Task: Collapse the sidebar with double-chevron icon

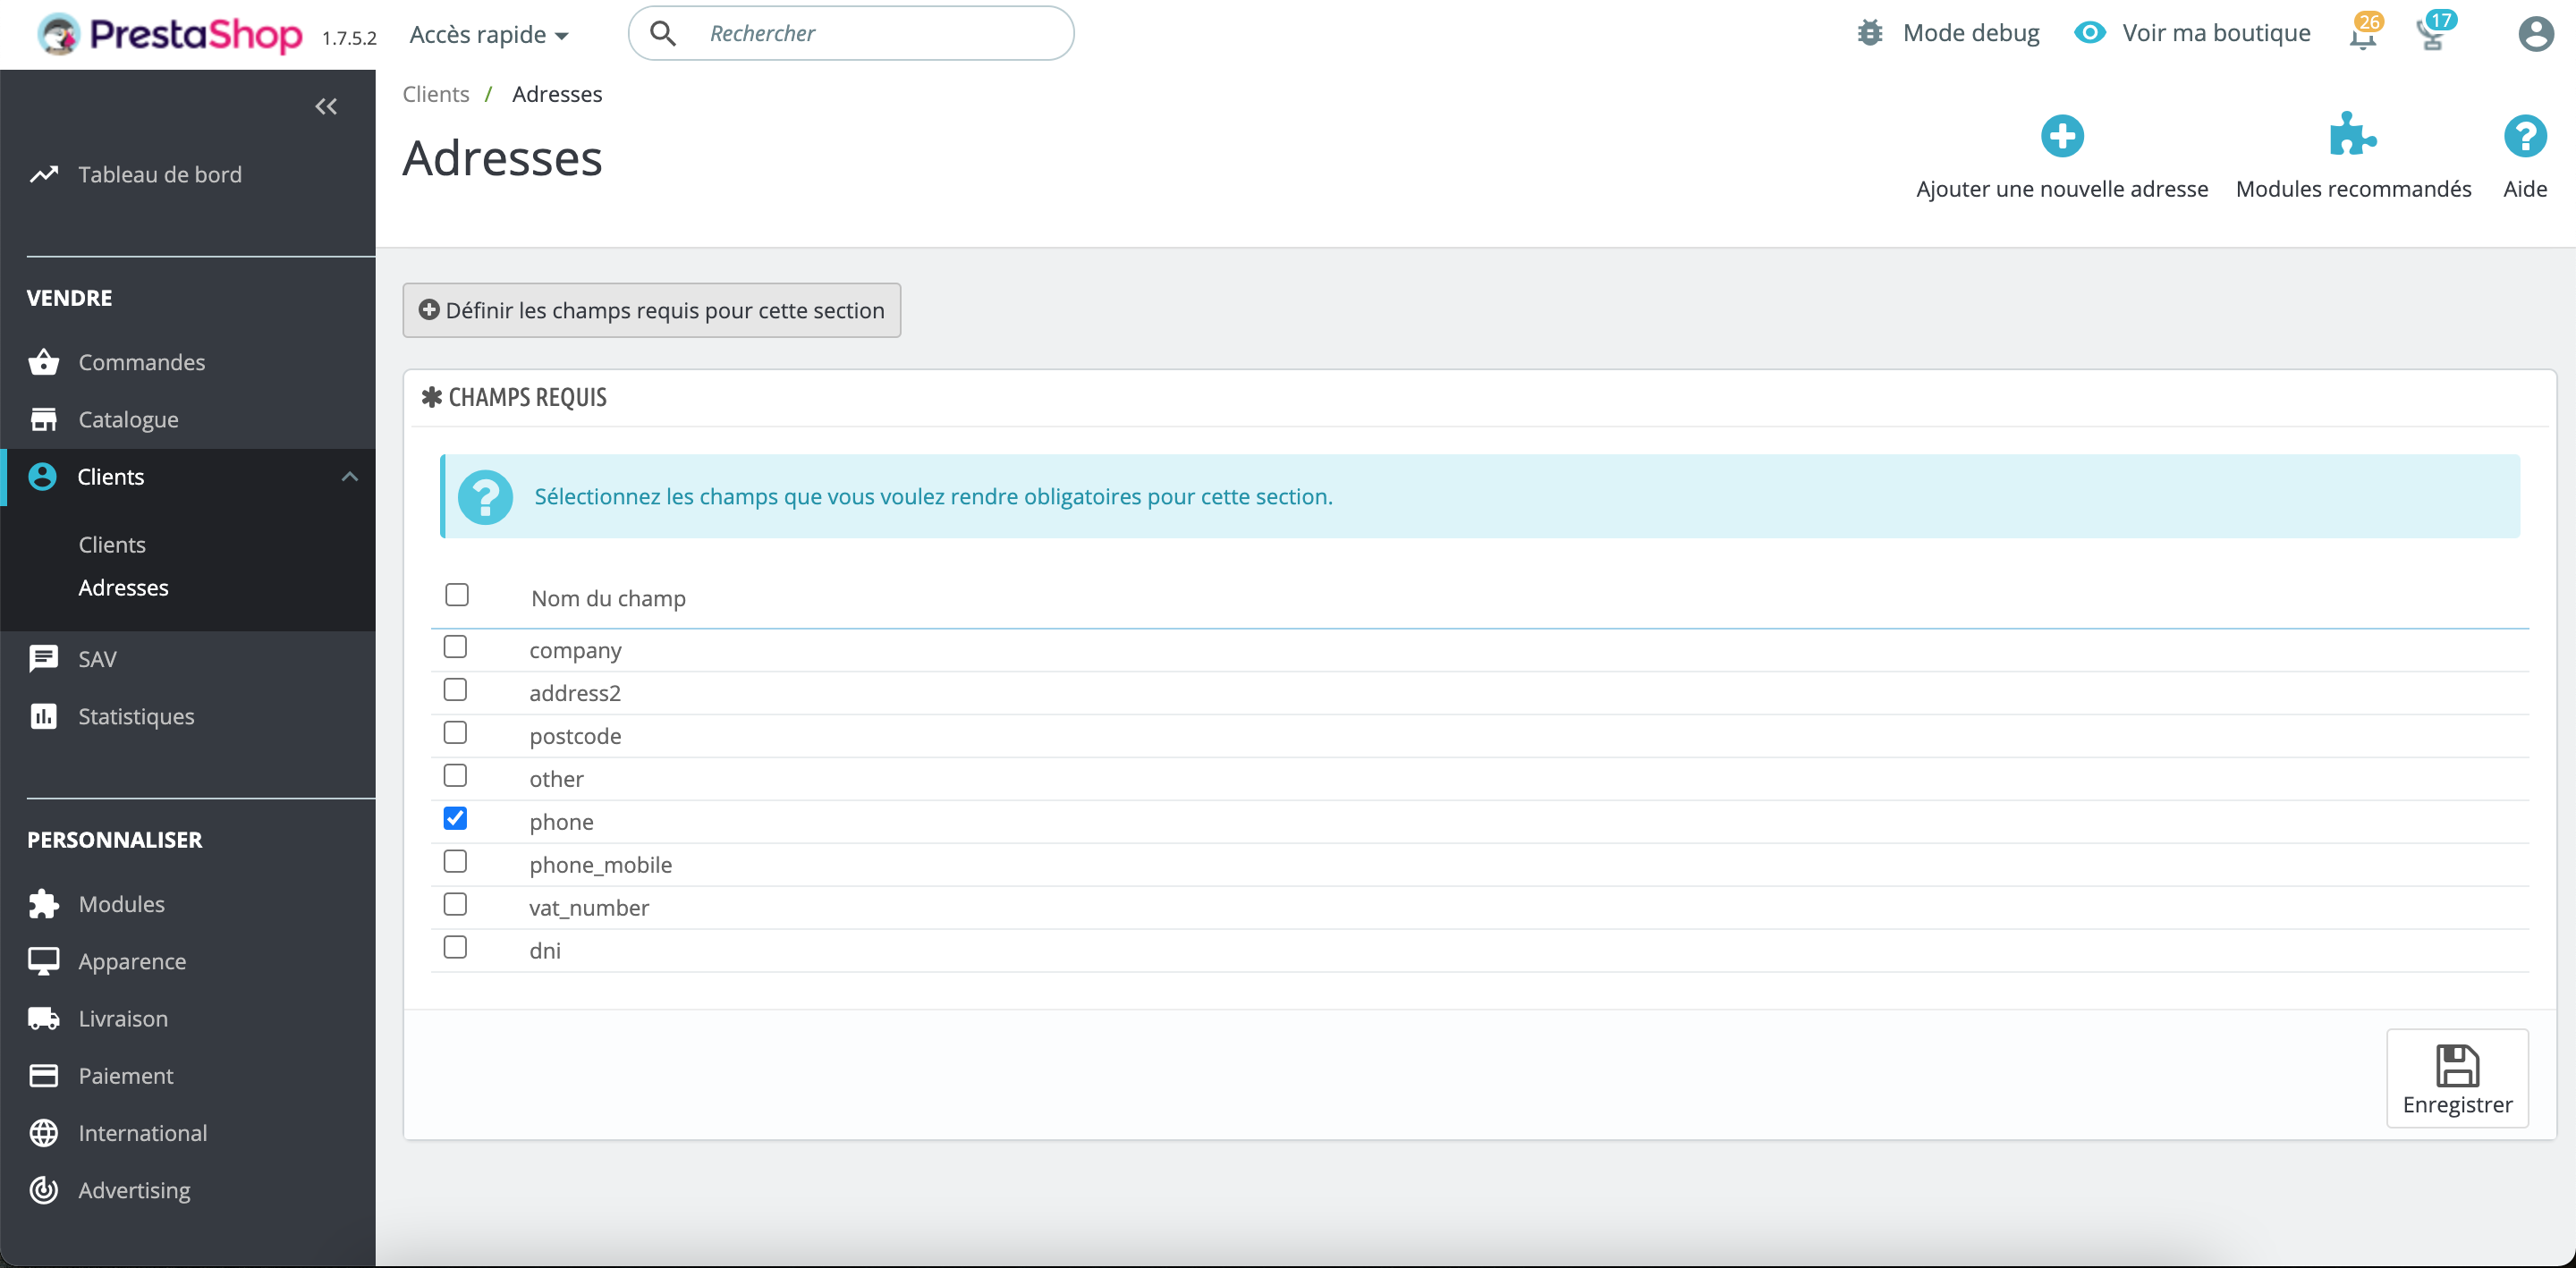Action: [x=326, y=106]
